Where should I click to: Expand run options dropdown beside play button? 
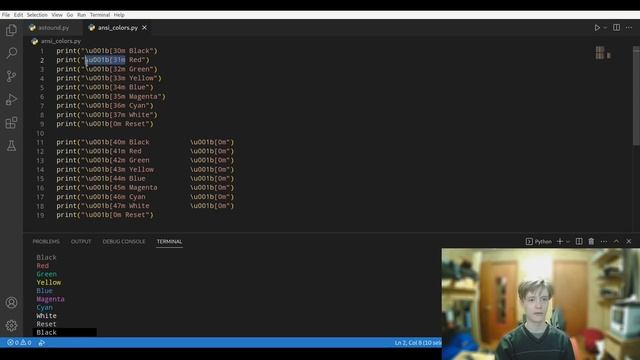pyautogui.click(x=605, y=28)
